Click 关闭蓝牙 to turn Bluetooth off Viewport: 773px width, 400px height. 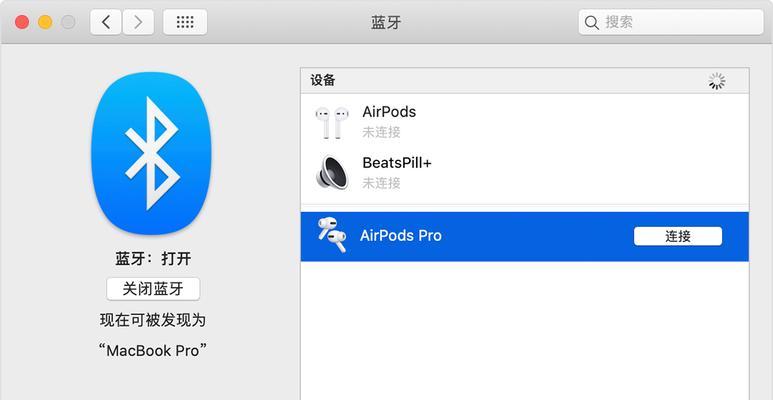pyautogui.click(x=153, y=289)
